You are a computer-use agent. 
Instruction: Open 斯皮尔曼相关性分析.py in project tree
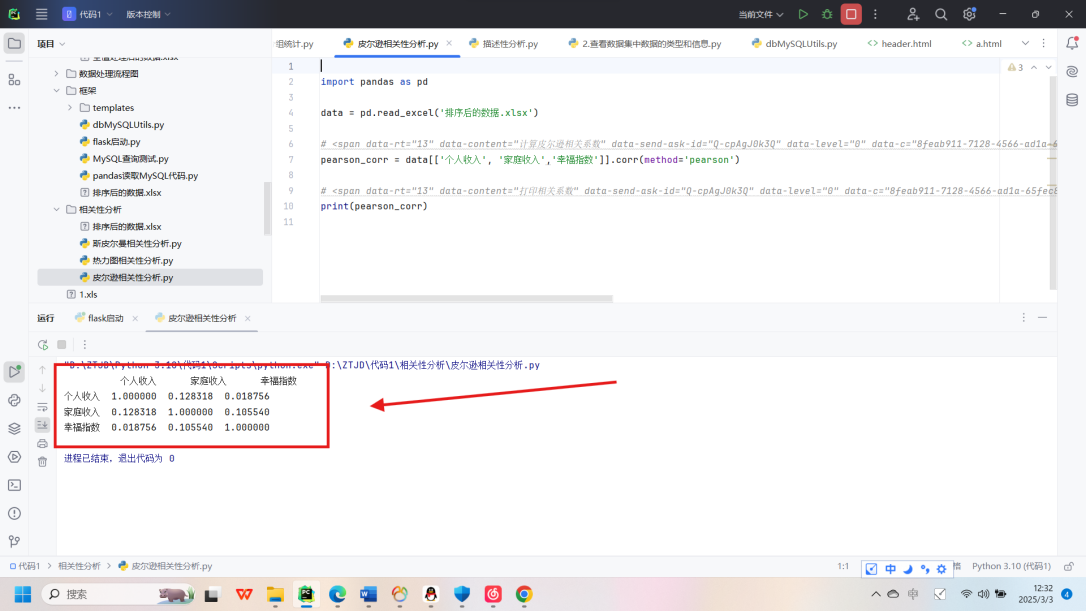[136, 243]
